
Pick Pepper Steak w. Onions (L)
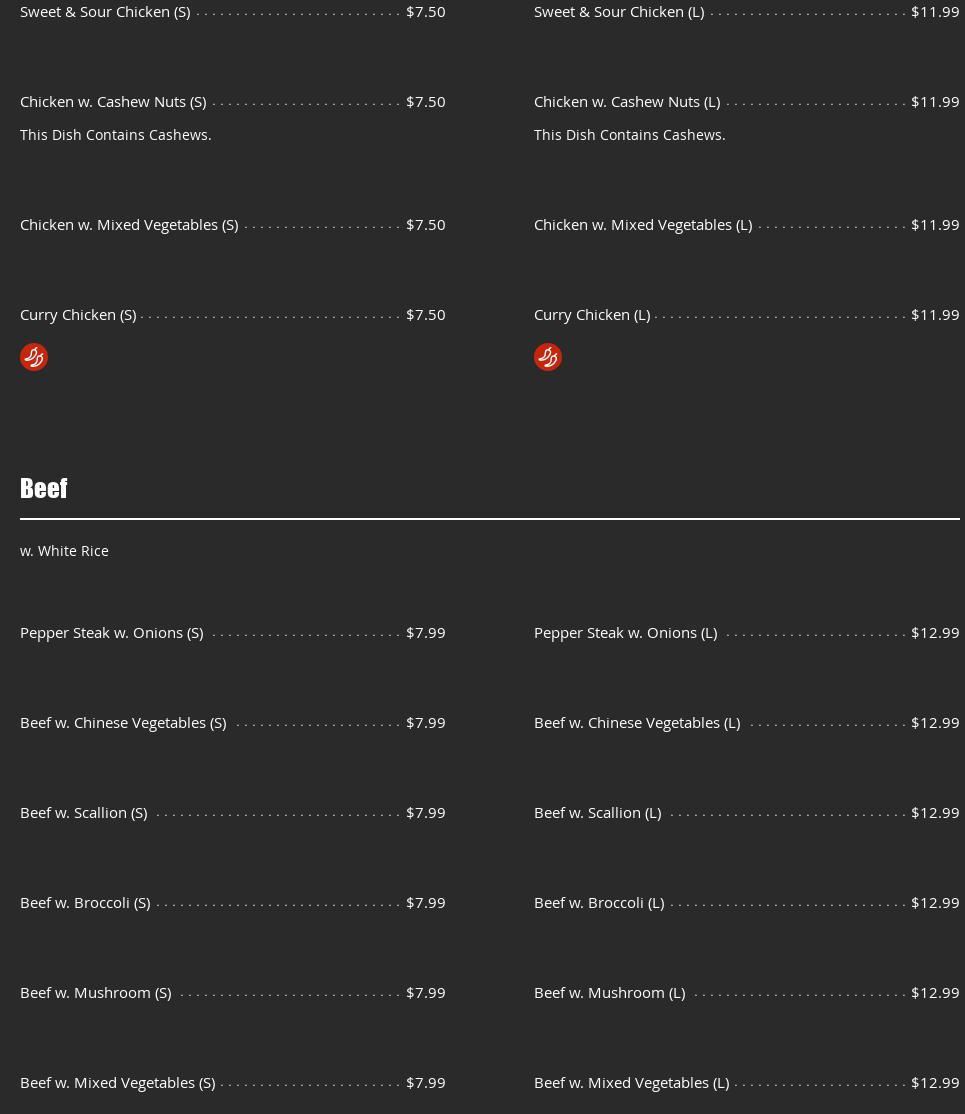625,633
